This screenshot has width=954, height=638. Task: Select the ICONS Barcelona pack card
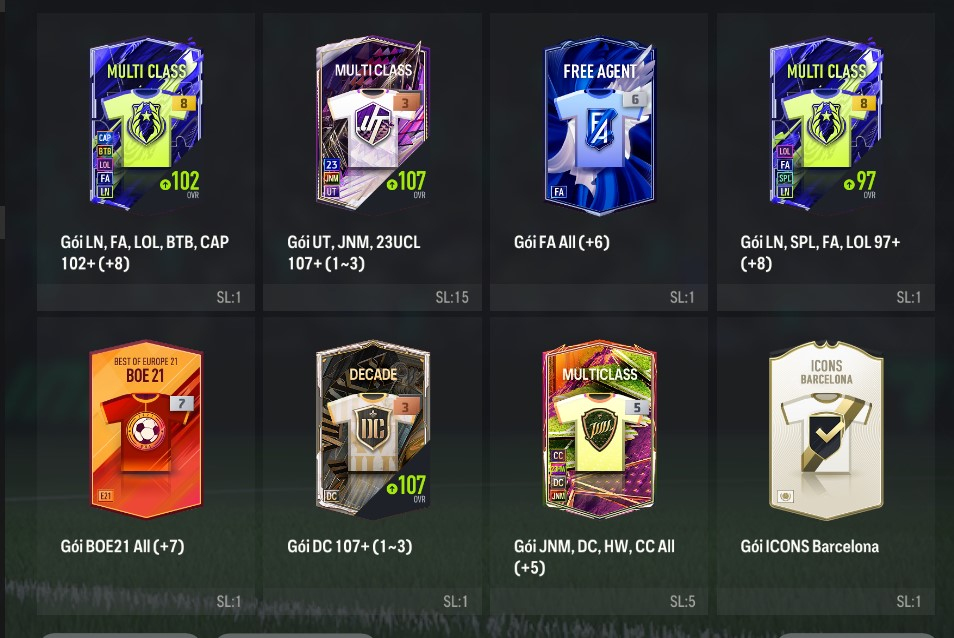click(x=826, y=430)
